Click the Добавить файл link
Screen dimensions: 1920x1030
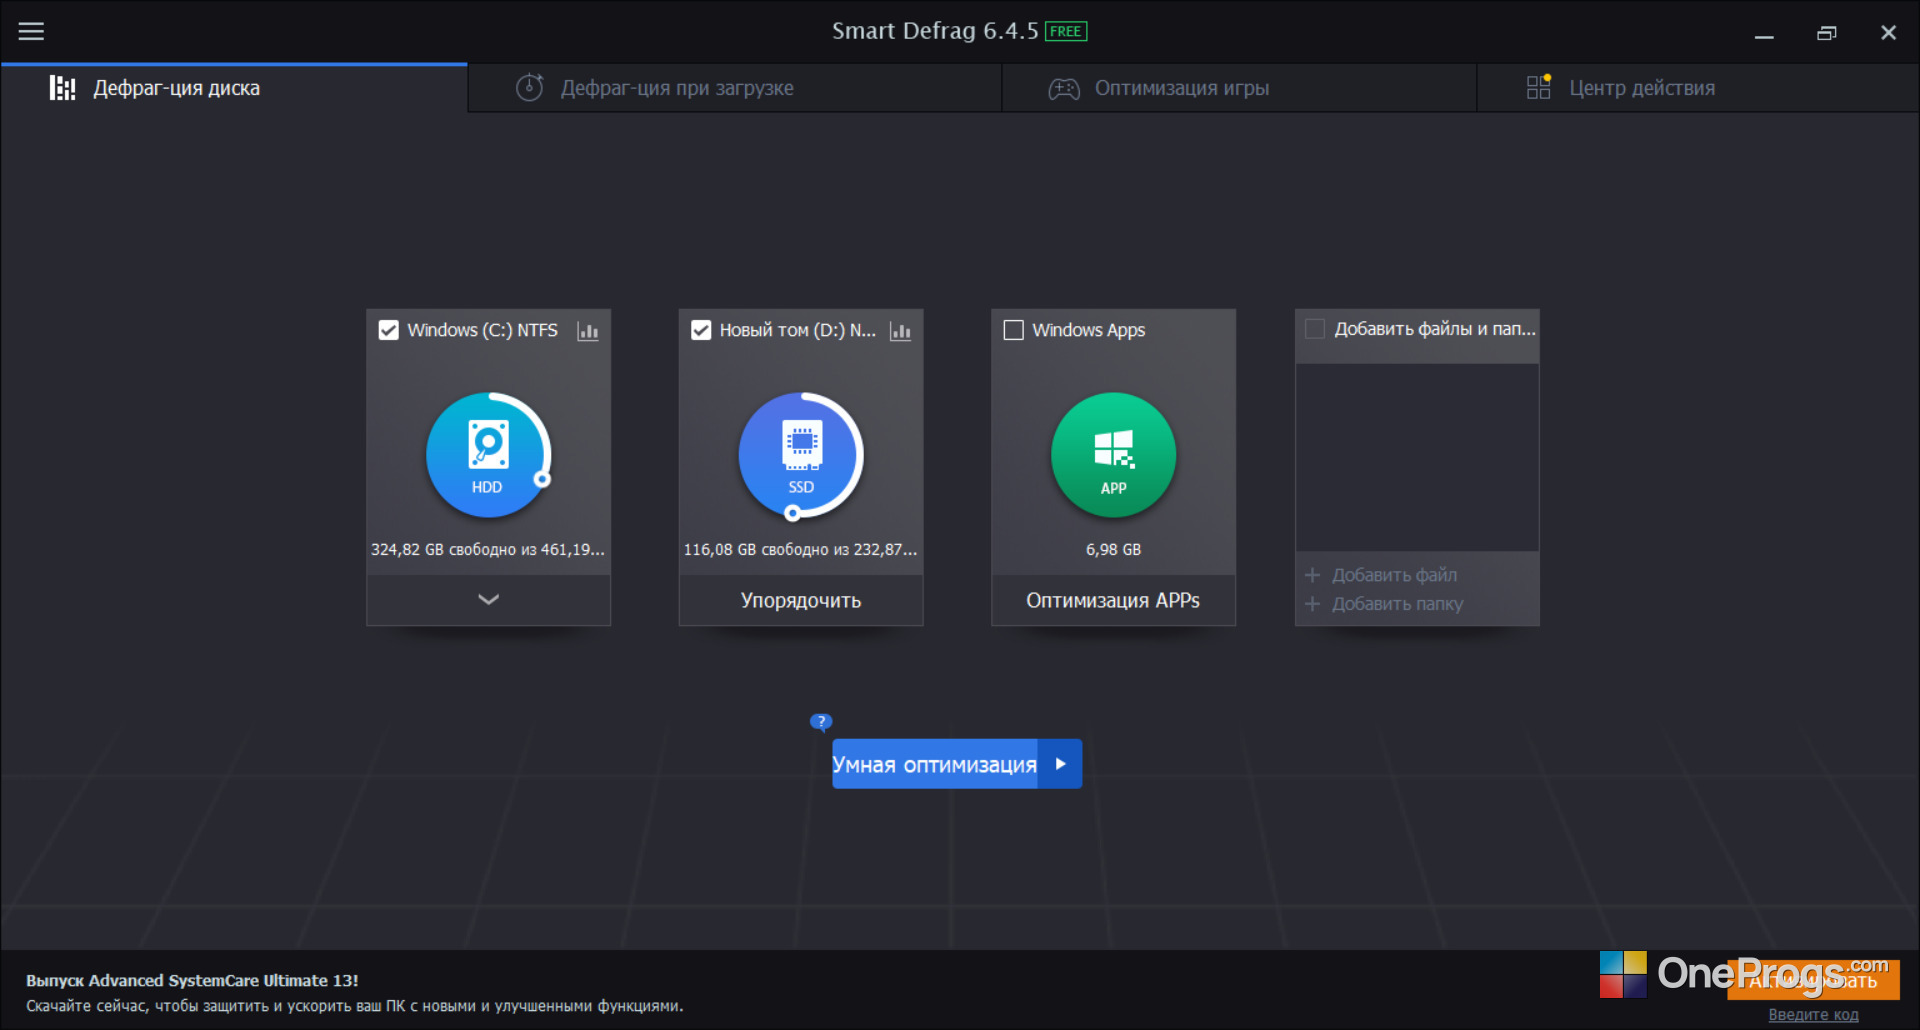[x=1394, y=575]
